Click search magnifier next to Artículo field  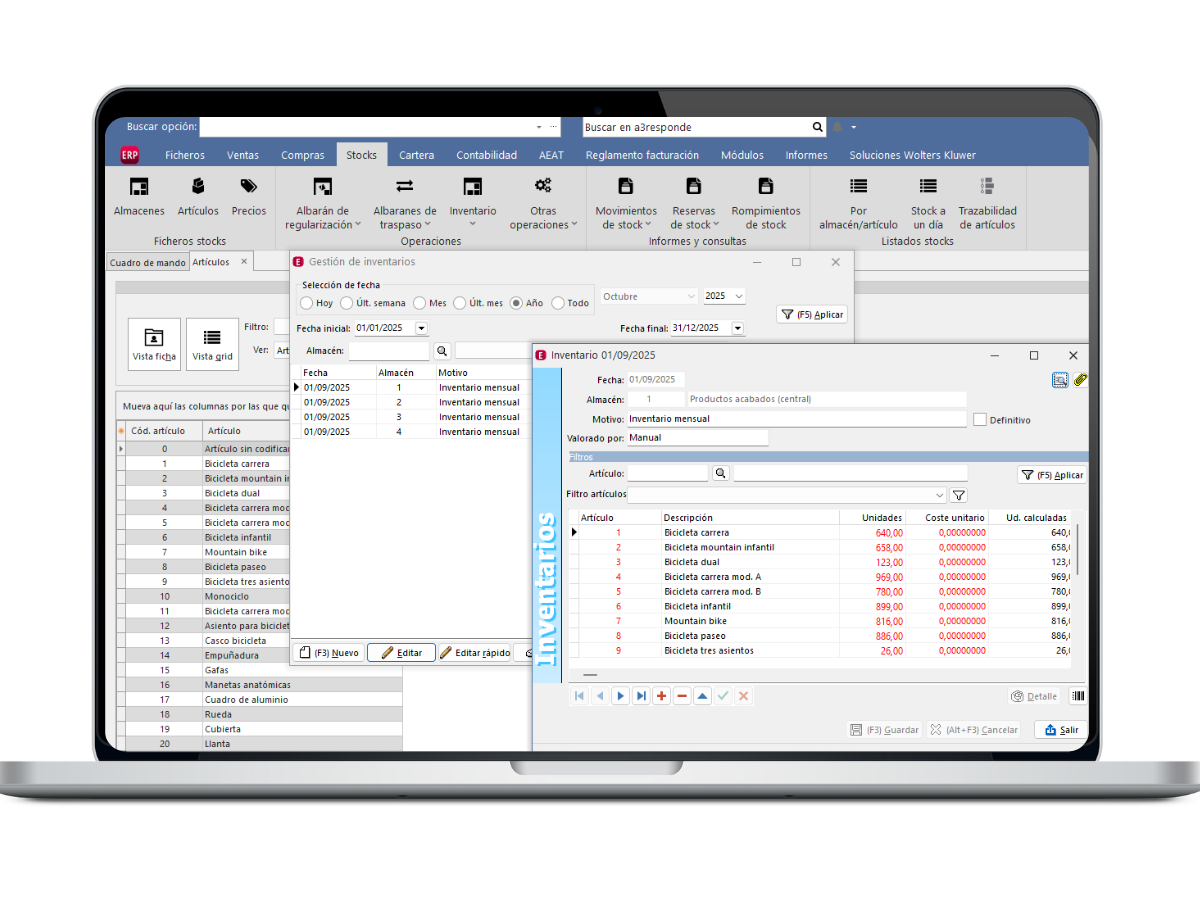[720, 474]
